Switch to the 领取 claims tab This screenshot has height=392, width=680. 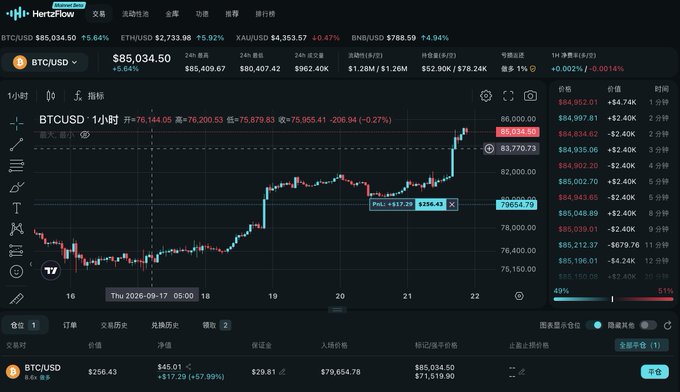coord(216,325)
